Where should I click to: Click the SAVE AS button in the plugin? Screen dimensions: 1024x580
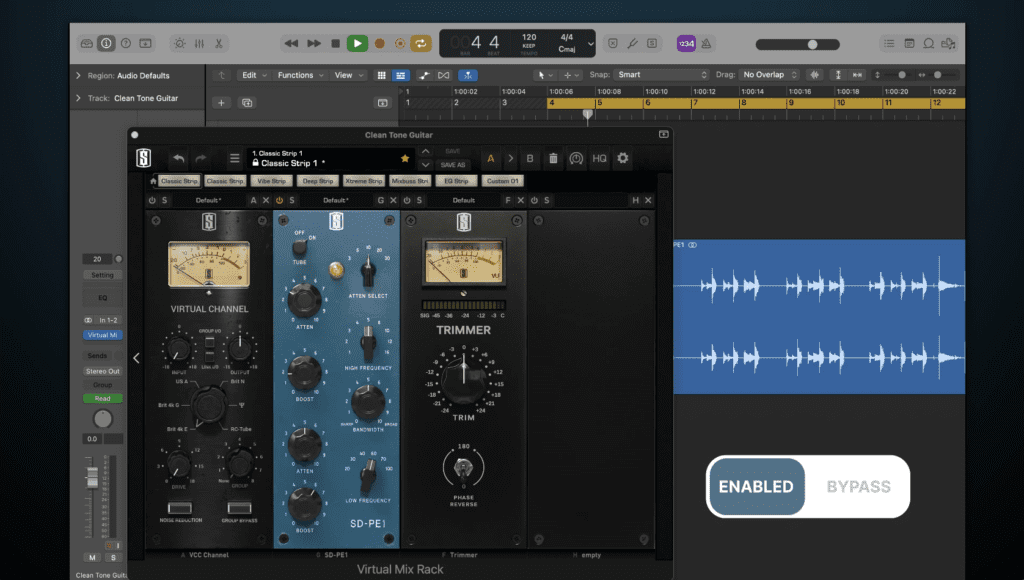pos(452,162)
